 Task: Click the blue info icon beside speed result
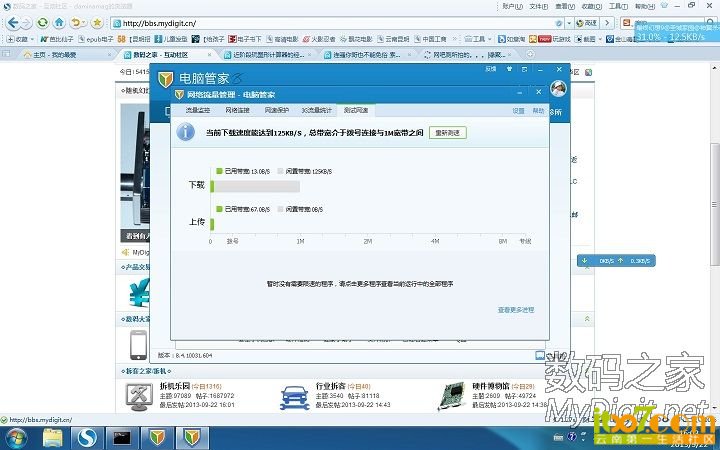pyautogui.click(x=186, y=132)
